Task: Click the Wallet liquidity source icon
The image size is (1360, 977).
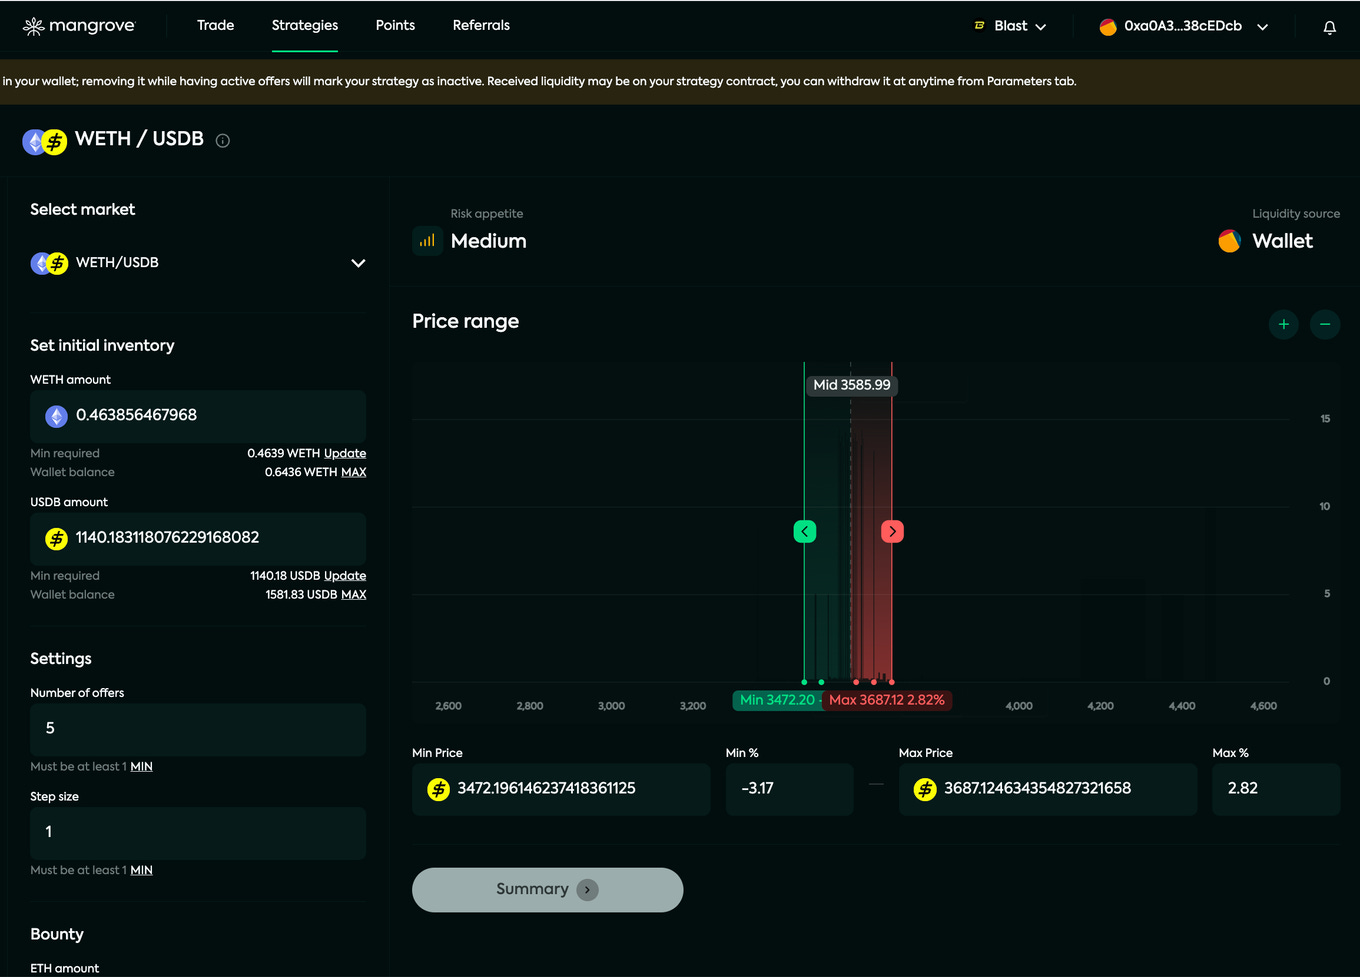Action: tap(1229, 241)
